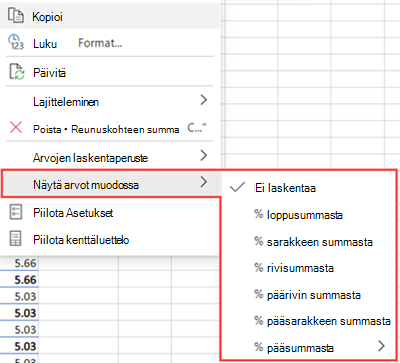Select Kopioi from the context menu
This screenshot has height=363, width=400.
pyautogui.click(x=110, y=16)
